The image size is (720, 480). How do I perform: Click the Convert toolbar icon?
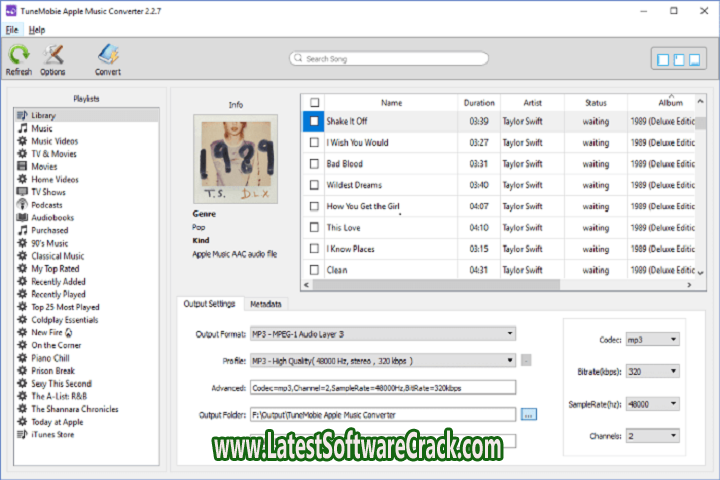click(108, 55)
